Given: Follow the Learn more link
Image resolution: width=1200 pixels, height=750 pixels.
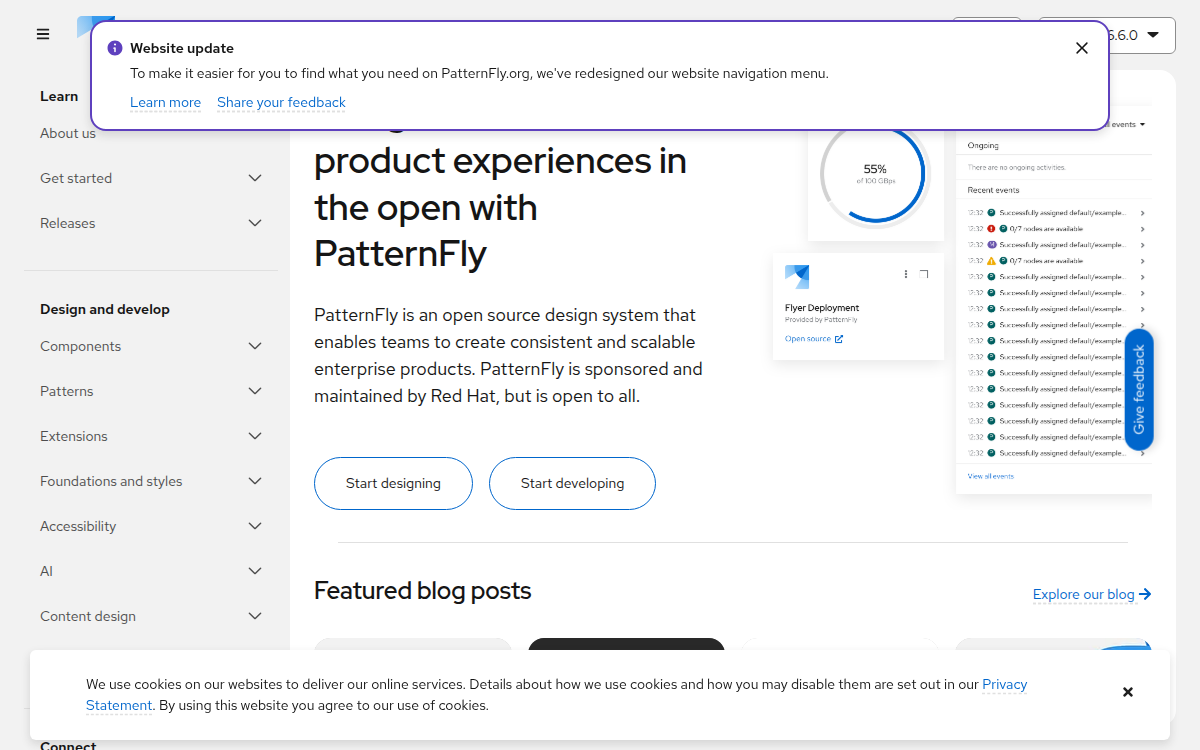Looking at the screenshot, I should coord(165,102).
